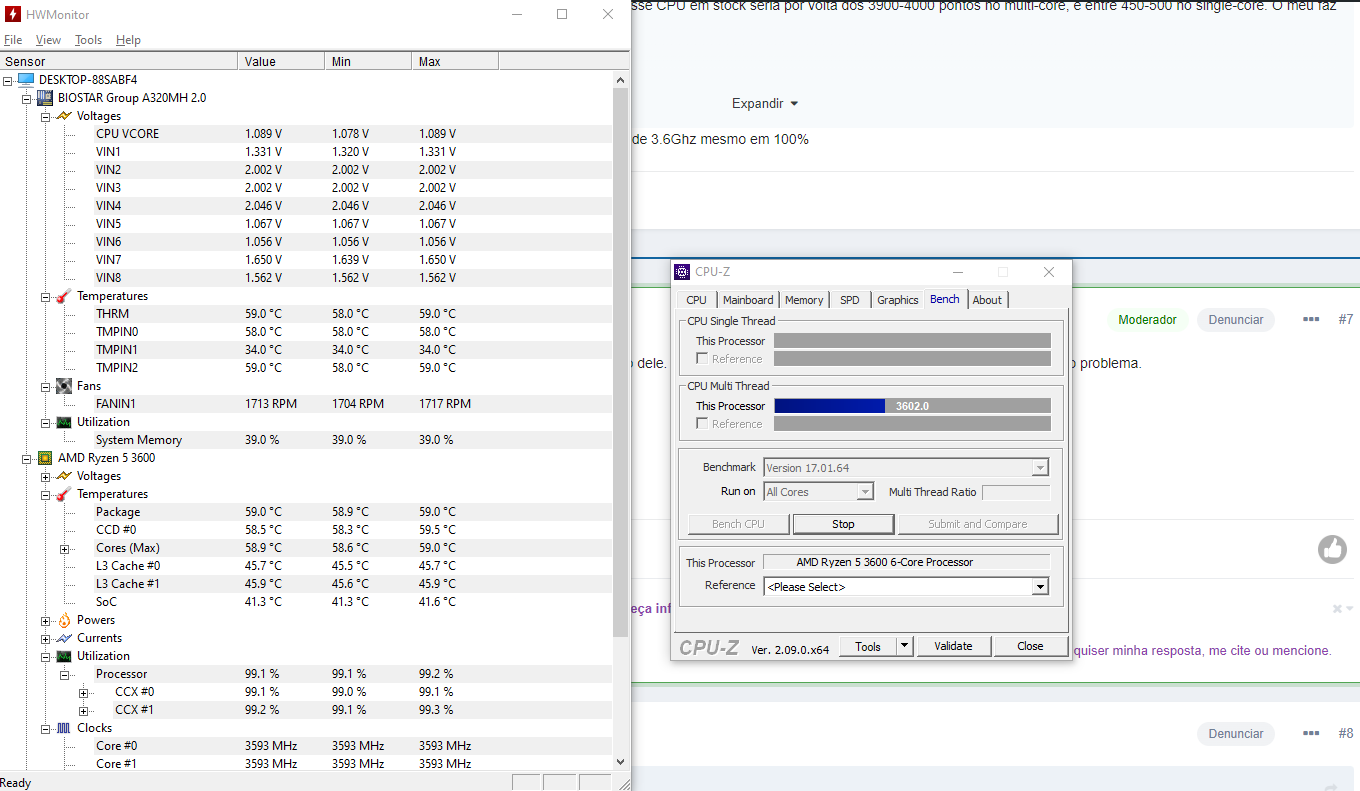
Task: Open the Tools menu in HWMonitor
Action: 88,40
